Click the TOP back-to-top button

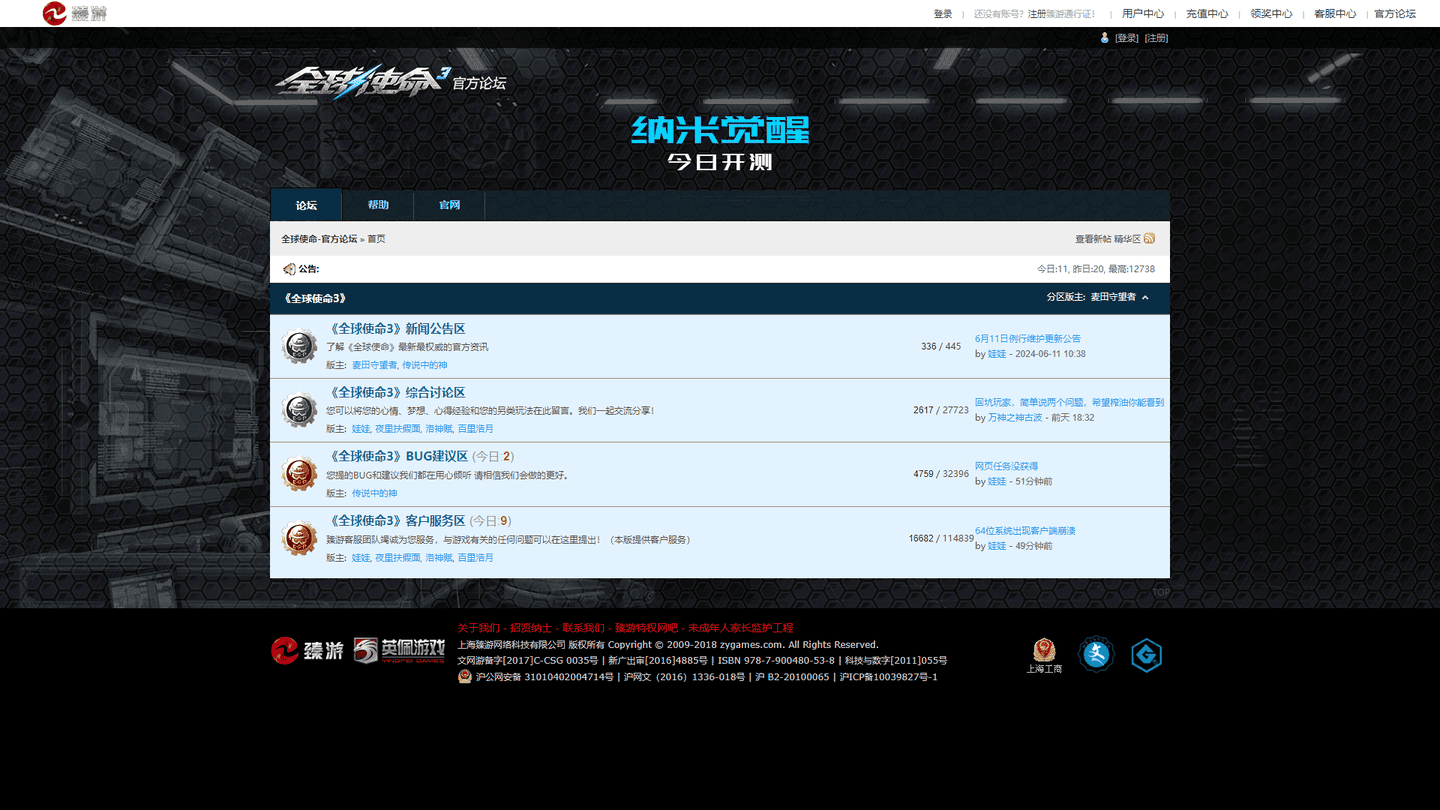pos(1160,592)
